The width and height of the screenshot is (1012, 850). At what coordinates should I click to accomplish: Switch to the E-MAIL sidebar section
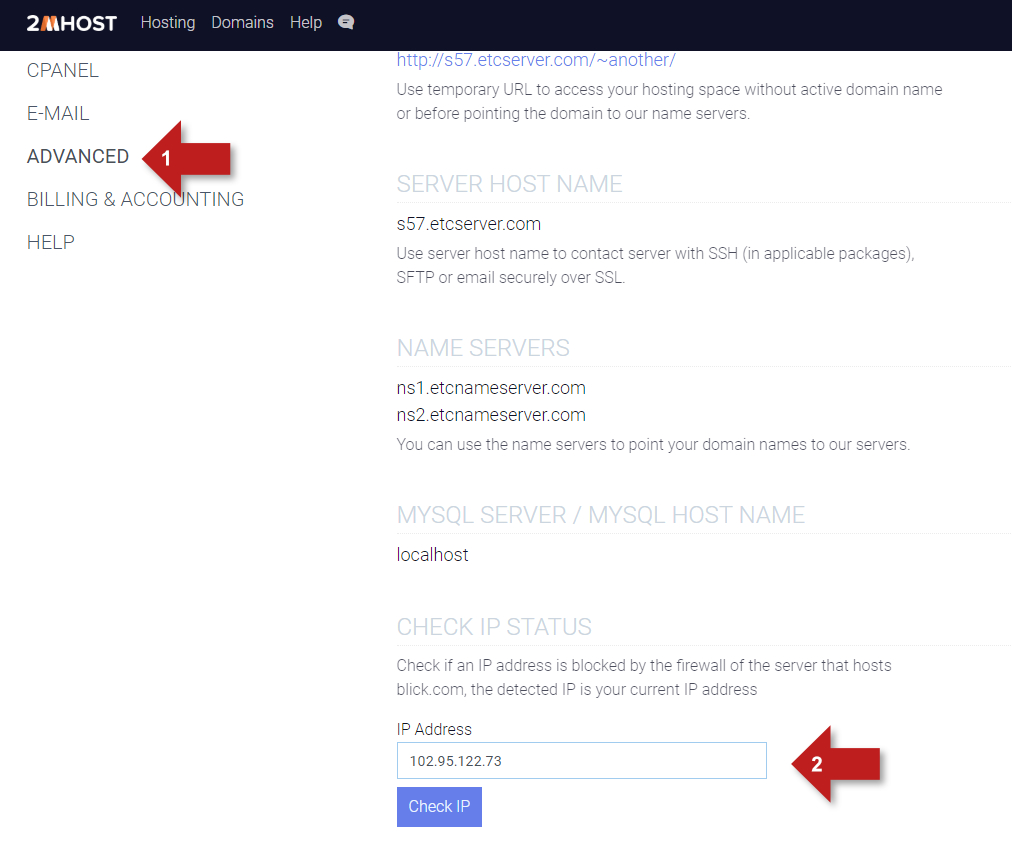[x=58, y=114]
